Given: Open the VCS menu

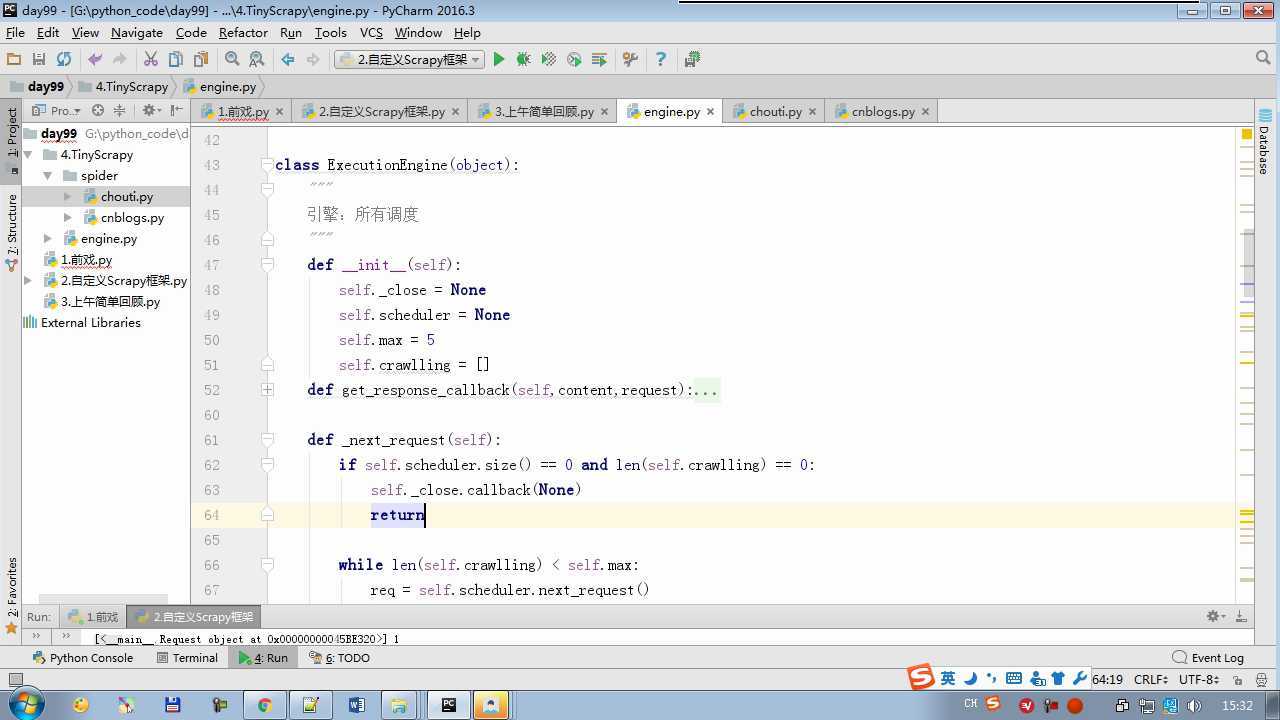Looking at the screenshot, I should point(371,32).
